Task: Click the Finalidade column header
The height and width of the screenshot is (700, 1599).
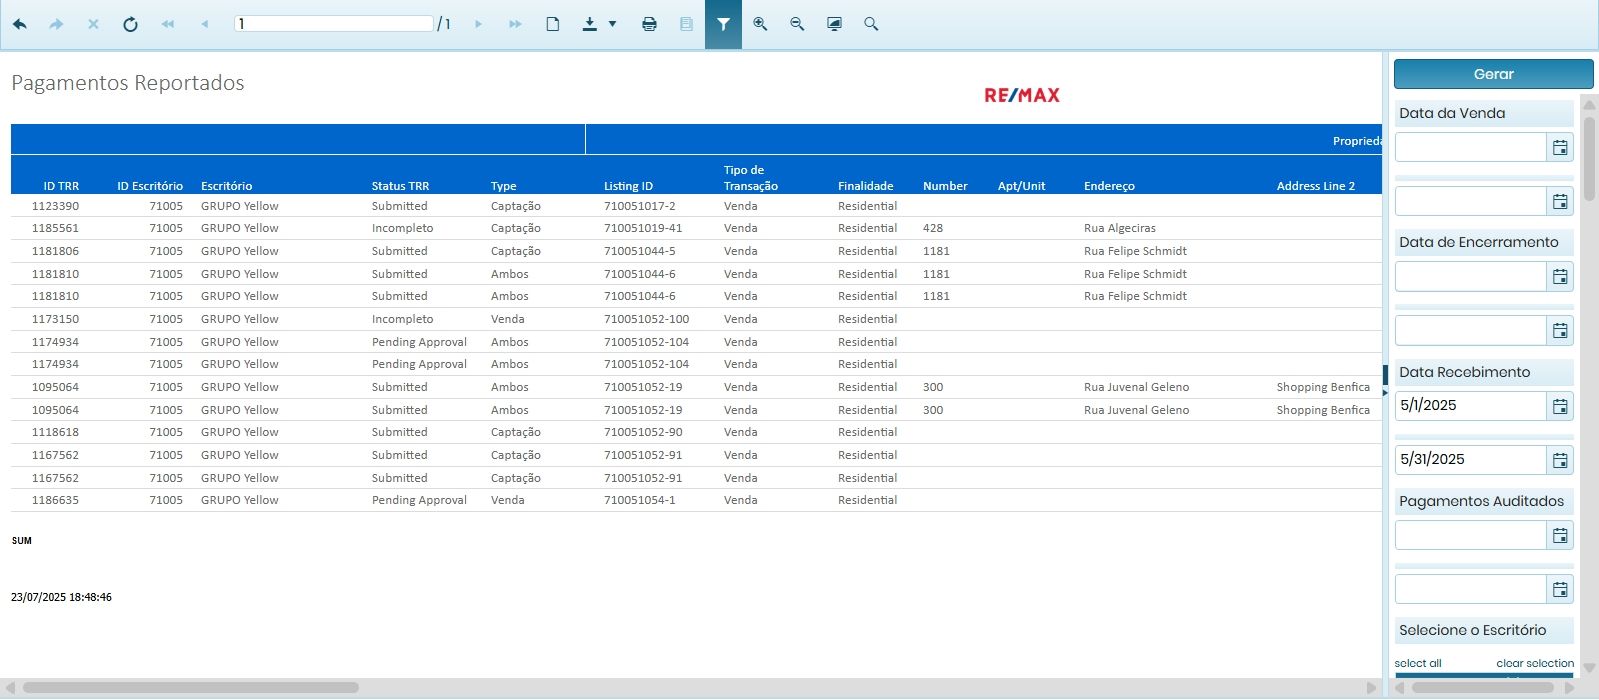Action: pos(865,186)
